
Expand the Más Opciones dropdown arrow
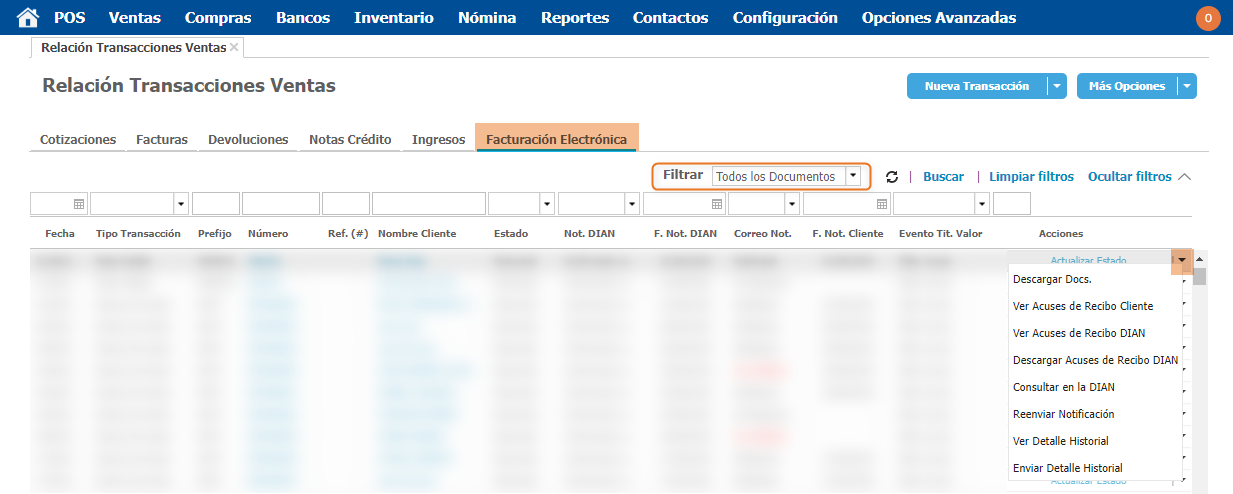click(x=1187, y=87)
